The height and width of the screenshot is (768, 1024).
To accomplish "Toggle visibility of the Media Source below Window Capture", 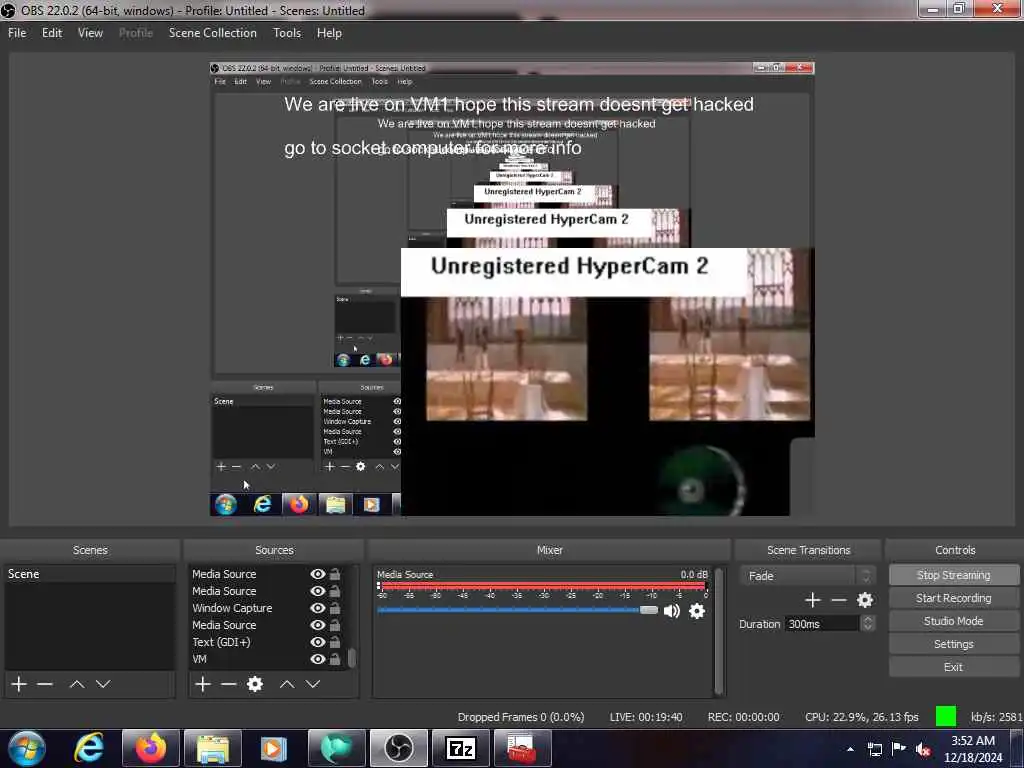I will [x=317, y=625].
